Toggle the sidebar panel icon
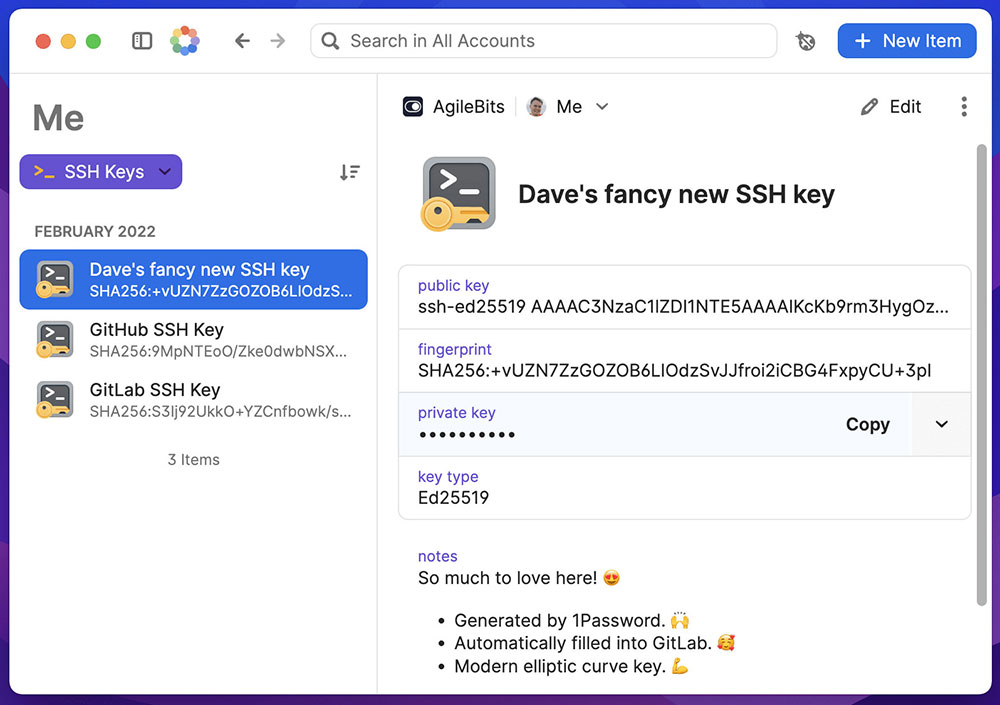1000x705 pixels. point(141,40)
